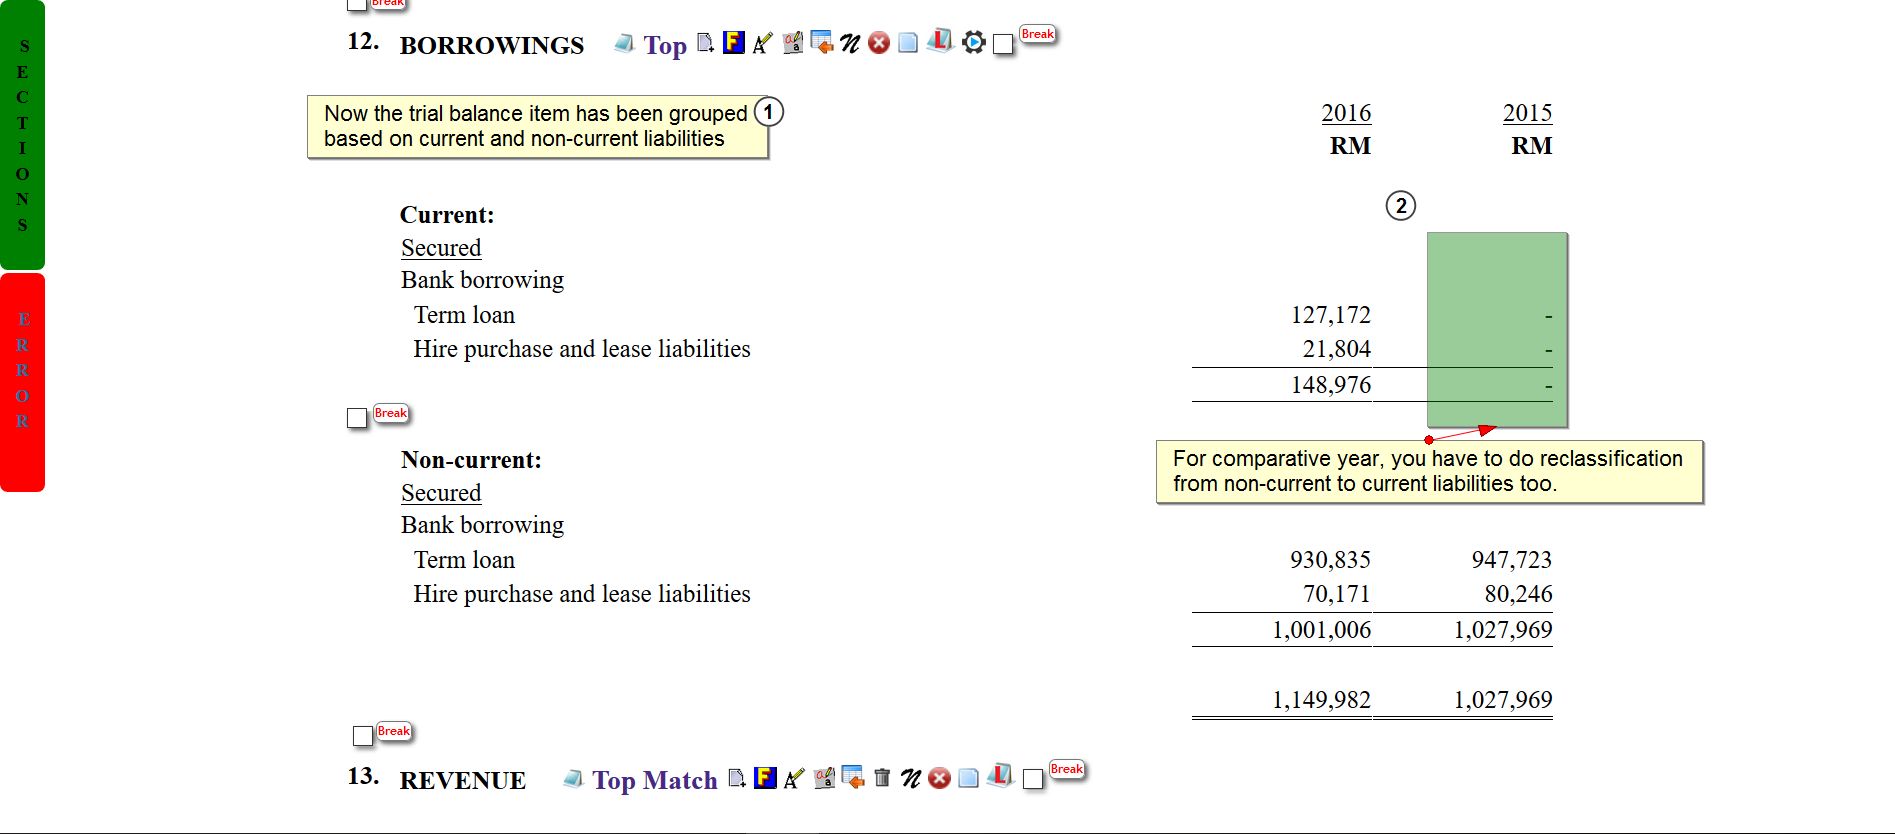Open the red ERROR side tab

point(22,382)
